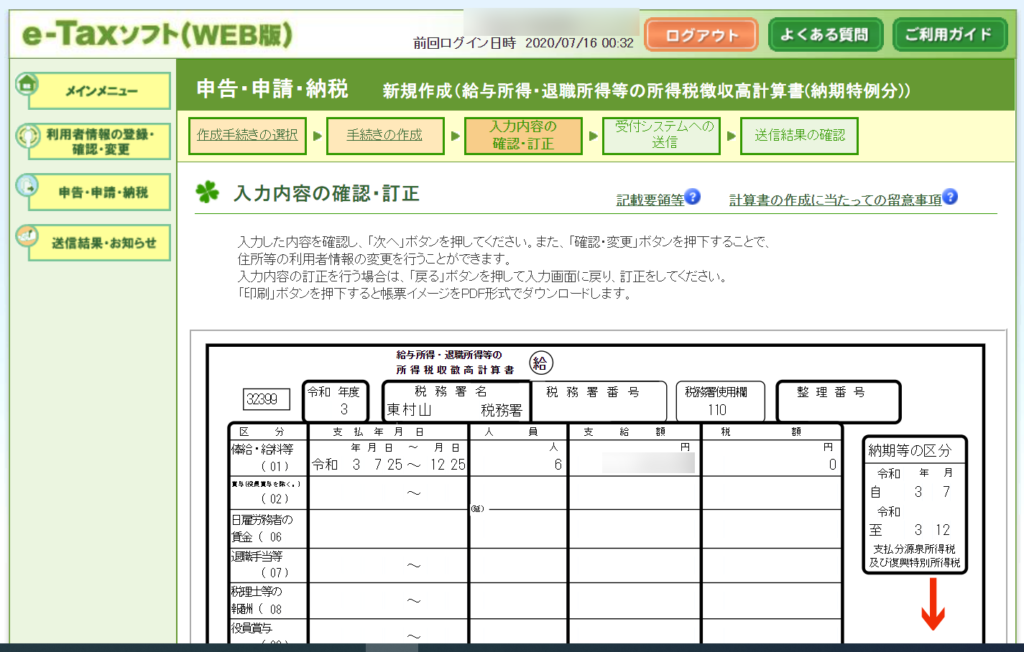The width and height of the screenshot is (1024, 652).
Task: Click the help icon after 留意事項 link
Action: coord(950,197)
